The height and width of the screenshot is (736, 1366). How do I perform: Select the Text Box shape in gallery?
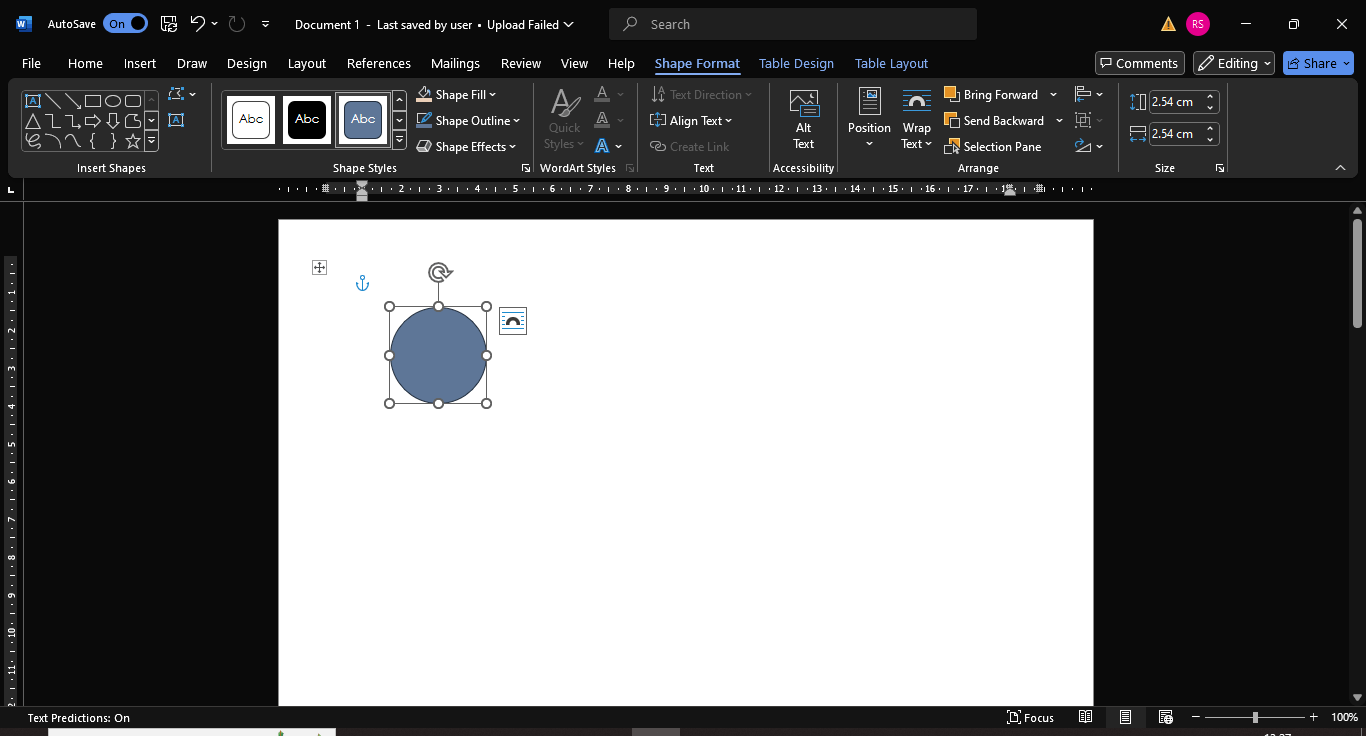pyautogui.click(x=33, y=101)
